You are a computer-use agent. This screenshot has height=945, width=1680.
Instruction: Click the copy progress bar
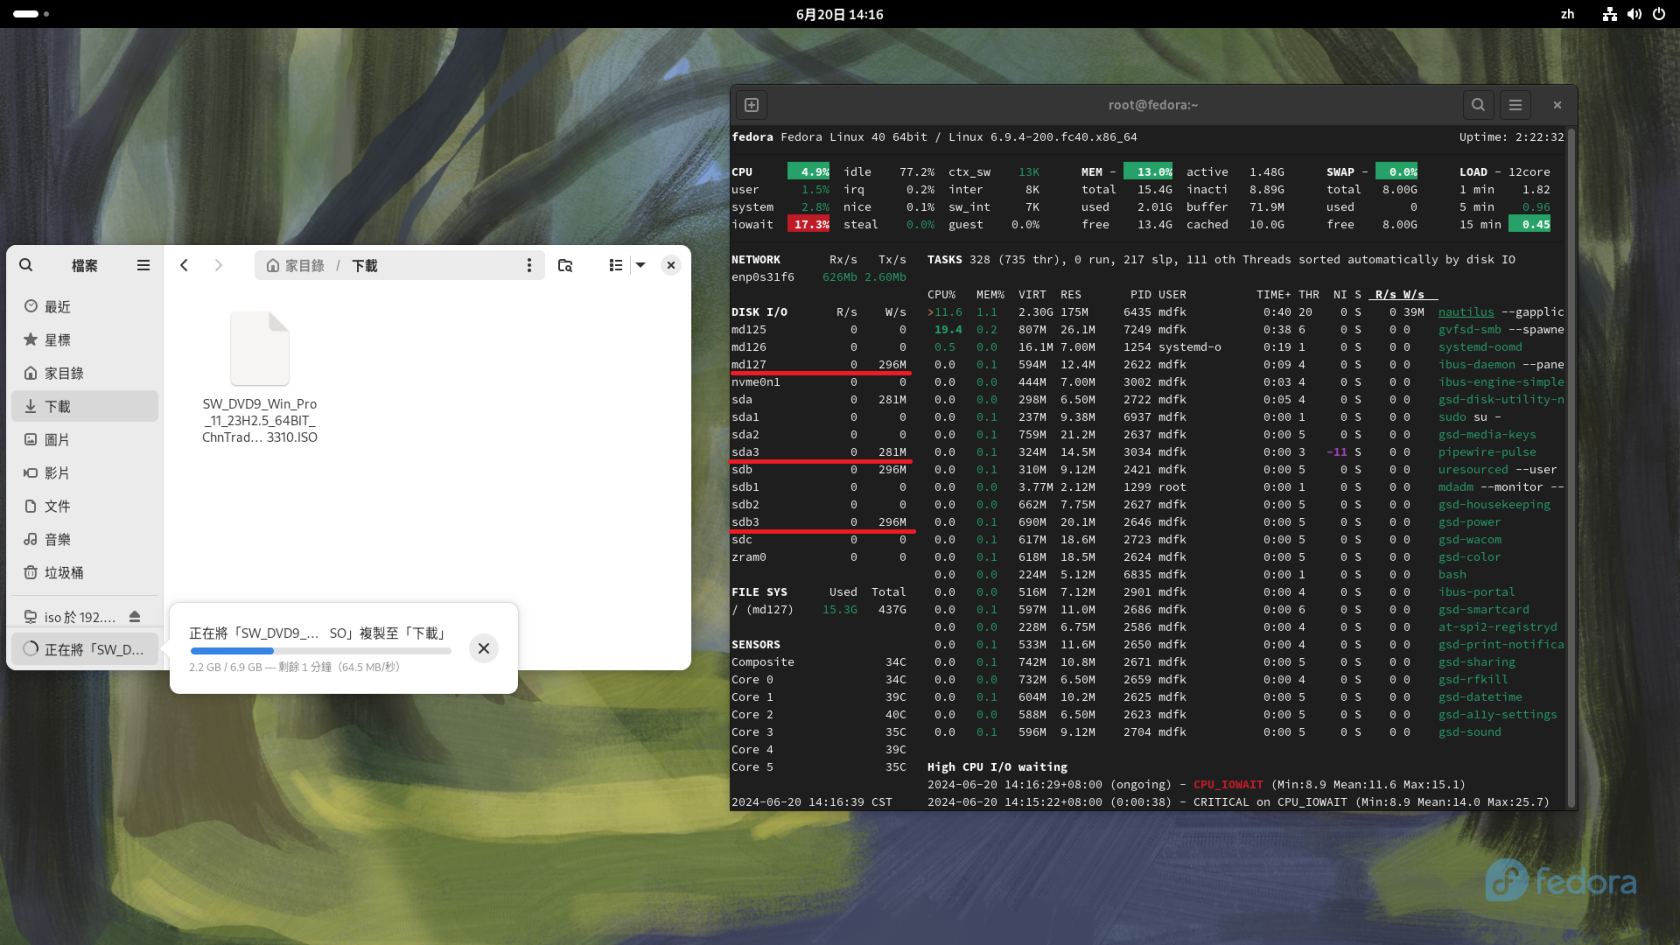point(320,651)
